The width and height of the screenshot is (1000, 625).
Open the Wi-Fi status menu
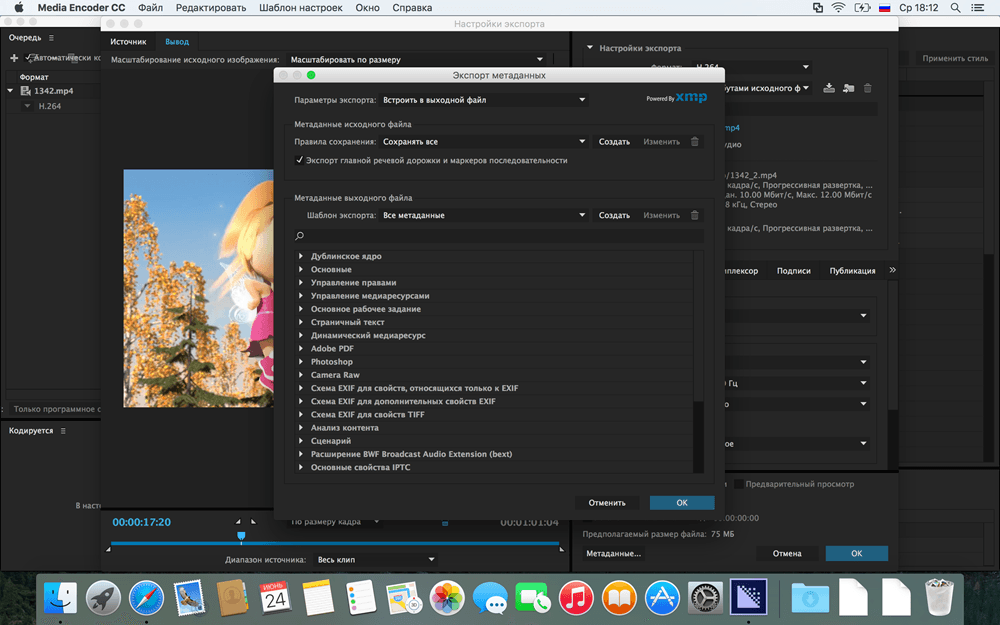[x=839, y=8]
